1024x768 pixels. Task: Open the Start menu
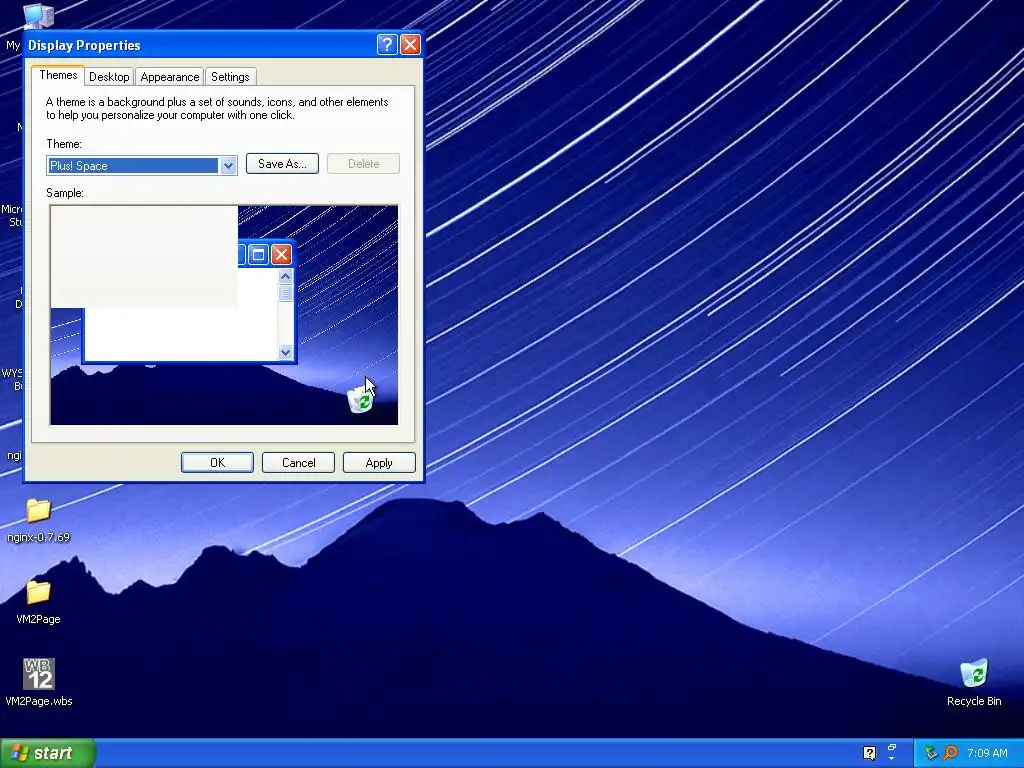[x=48, y=753]
